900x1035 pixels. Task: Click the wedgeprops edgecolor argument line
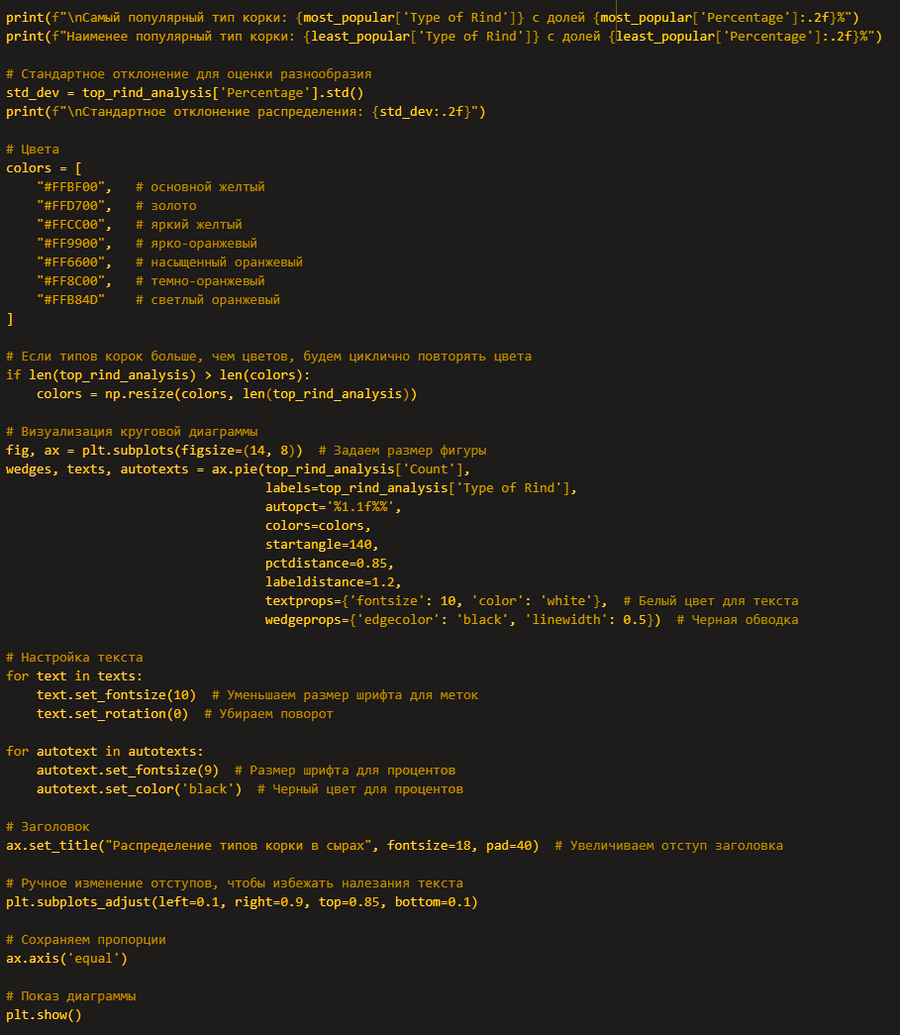tap(462, 620)
